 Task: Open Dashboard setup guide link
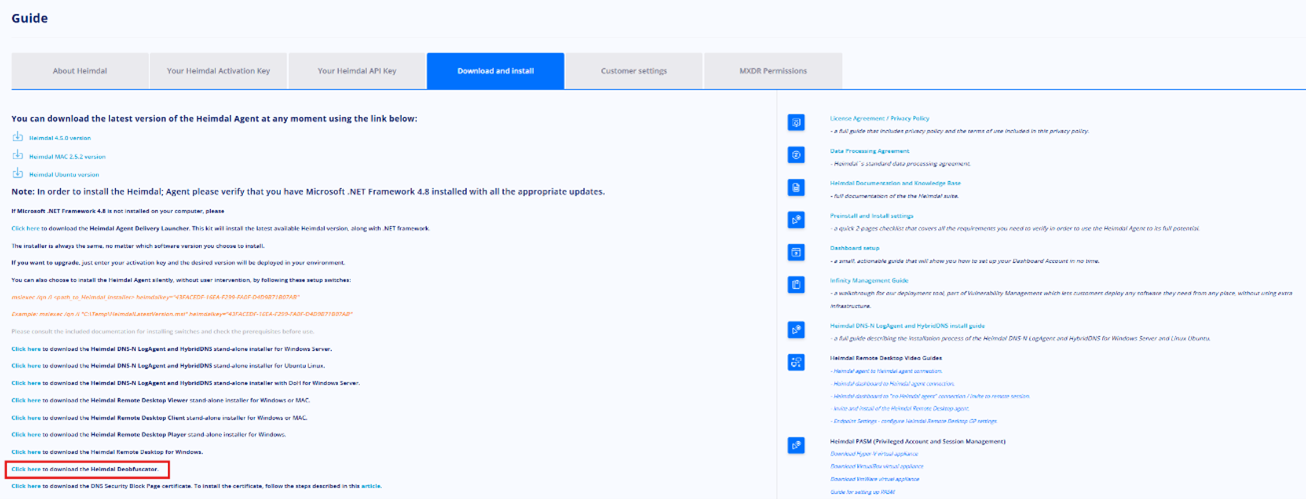click(855, 247)
